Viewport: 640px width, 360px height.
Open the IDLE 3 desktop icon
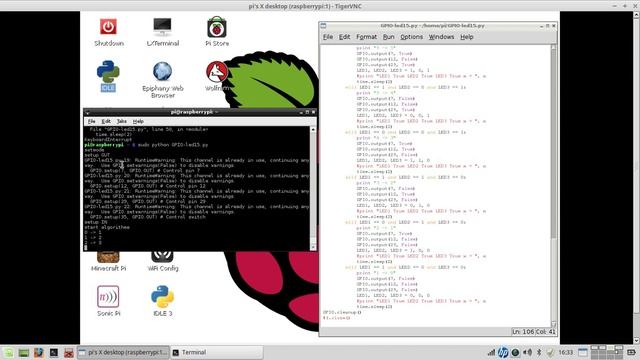(162, 301)
